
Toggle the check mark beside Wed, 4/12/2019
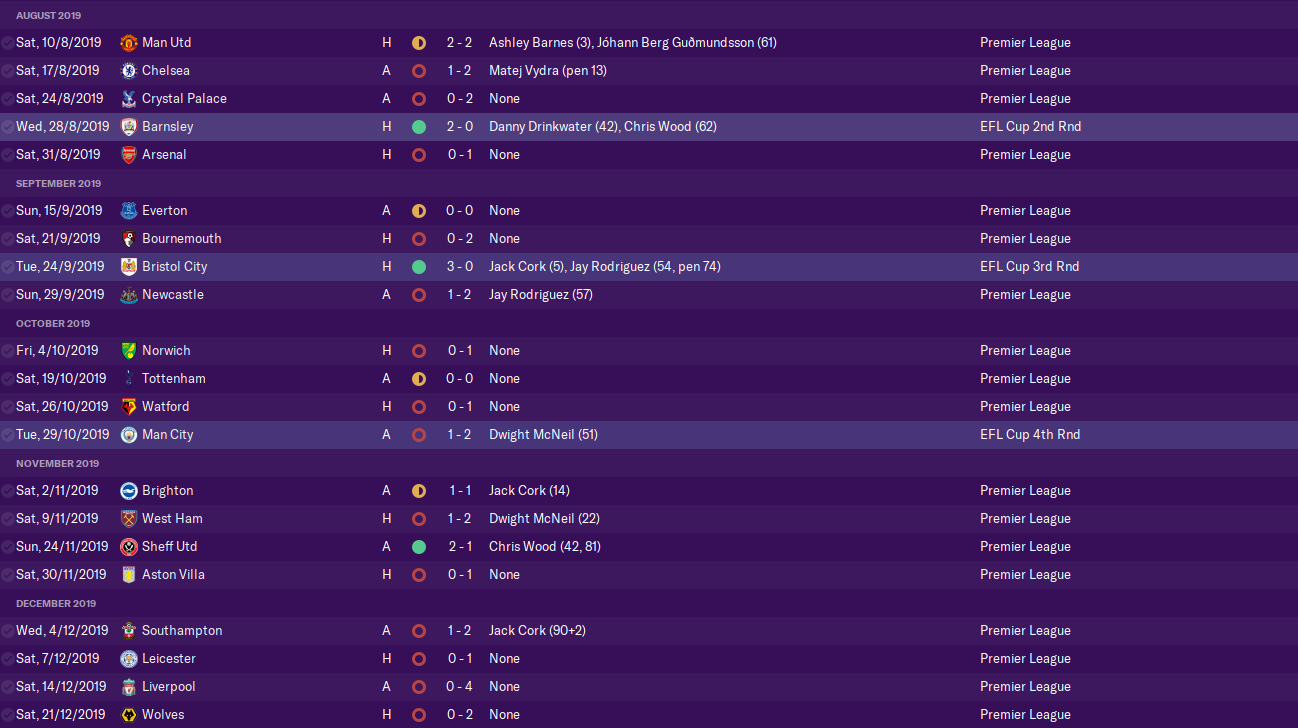(8, 631)
